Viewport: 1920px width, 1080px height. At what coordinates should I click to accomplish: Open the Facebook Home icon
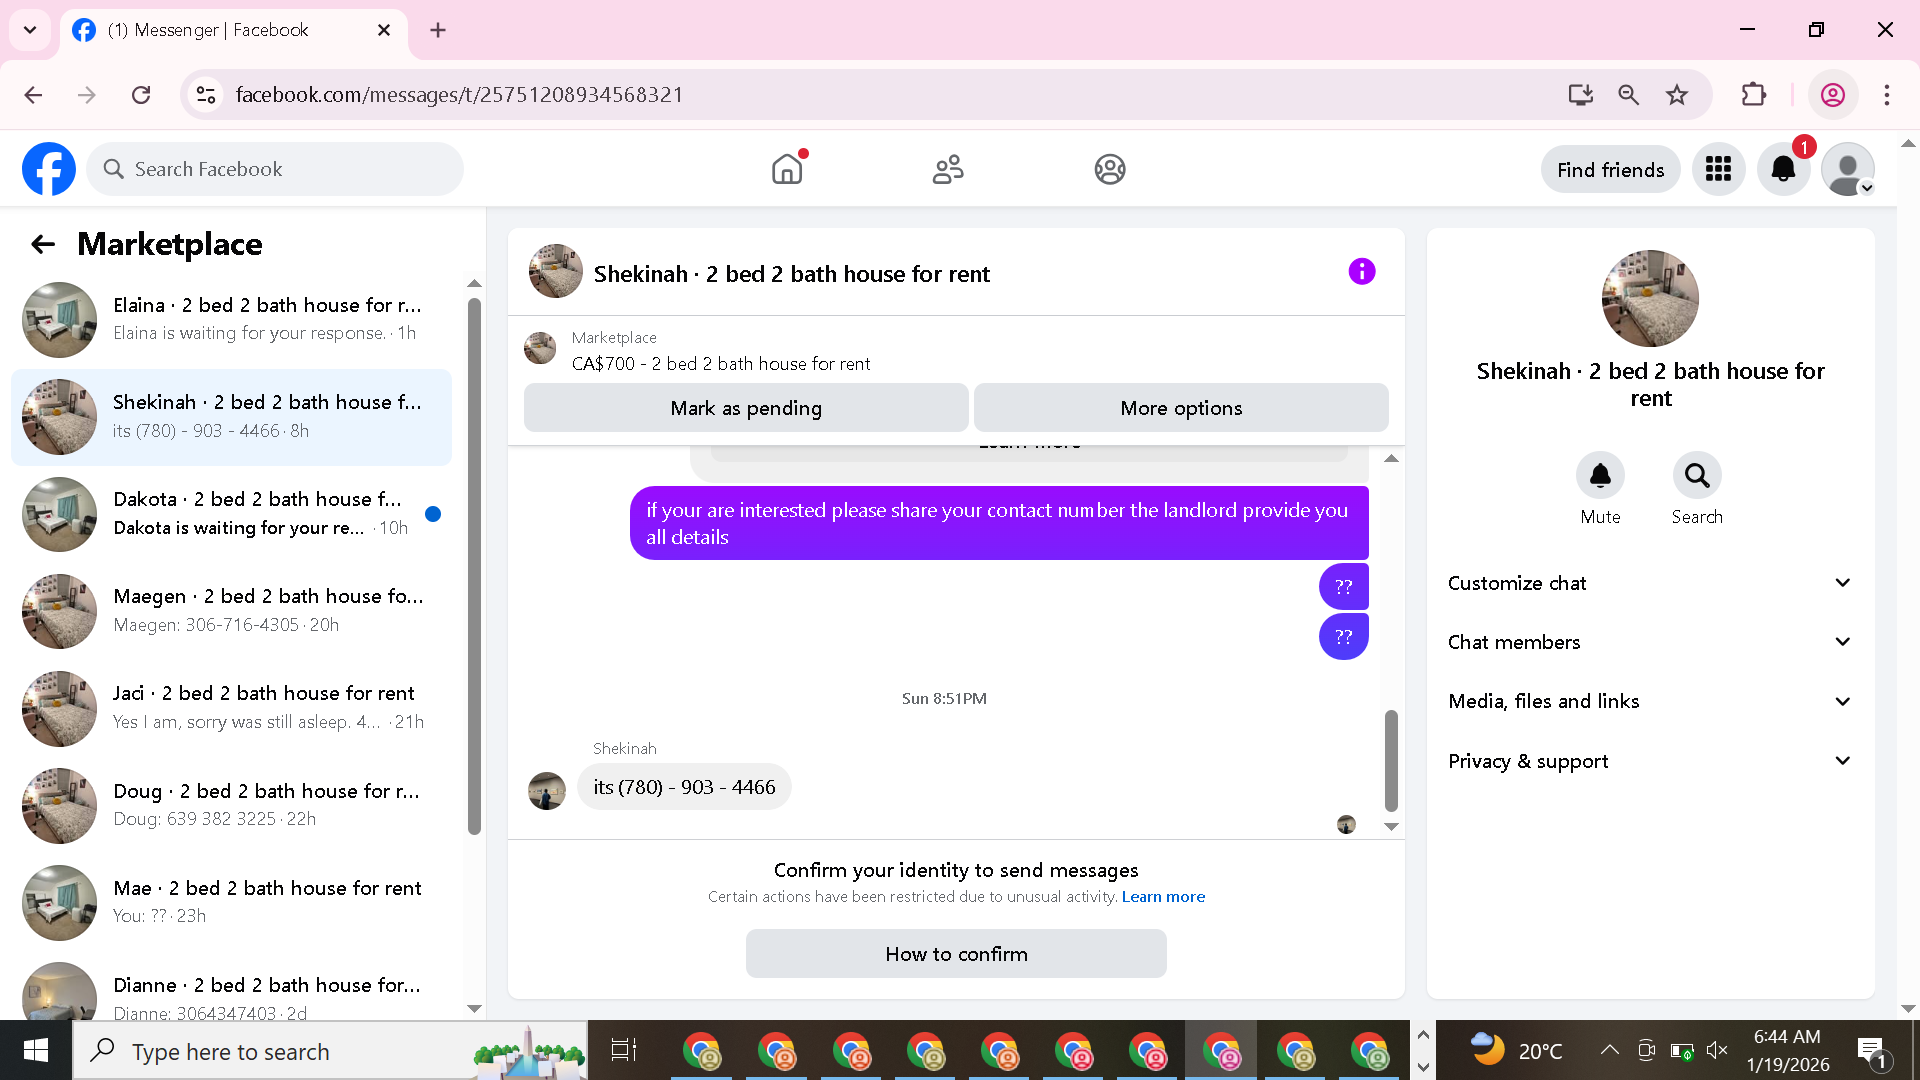tap(787, 169)
